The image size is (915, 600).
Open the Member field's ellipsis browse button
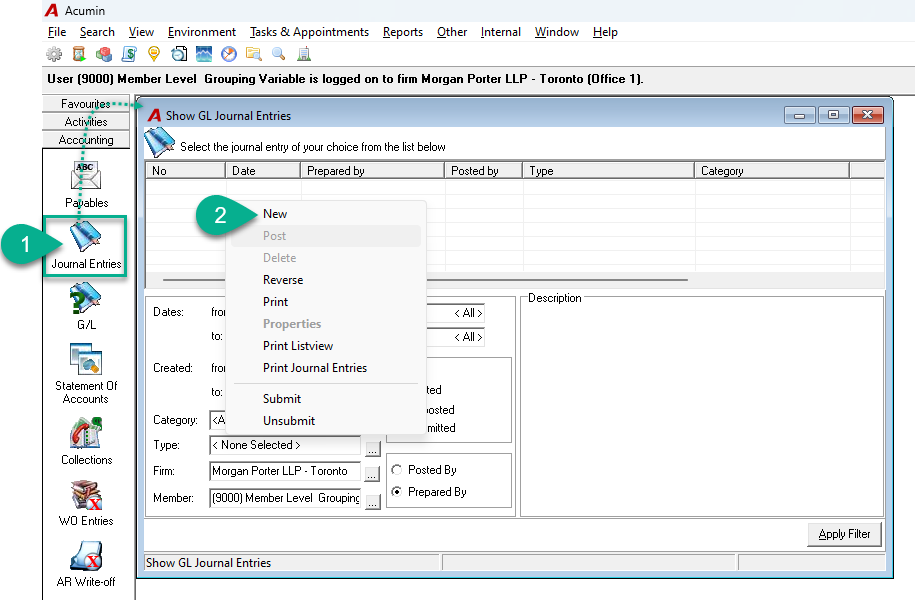click(x=372, y=501)
